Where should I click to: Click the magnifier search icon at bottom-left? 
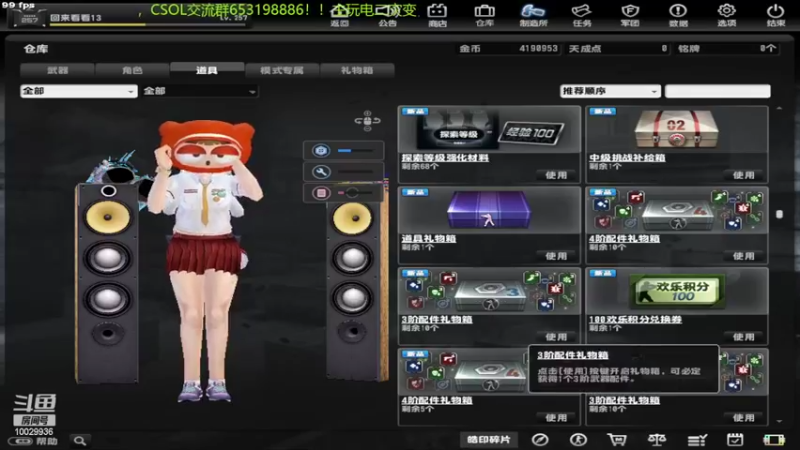tap(80, 440)
